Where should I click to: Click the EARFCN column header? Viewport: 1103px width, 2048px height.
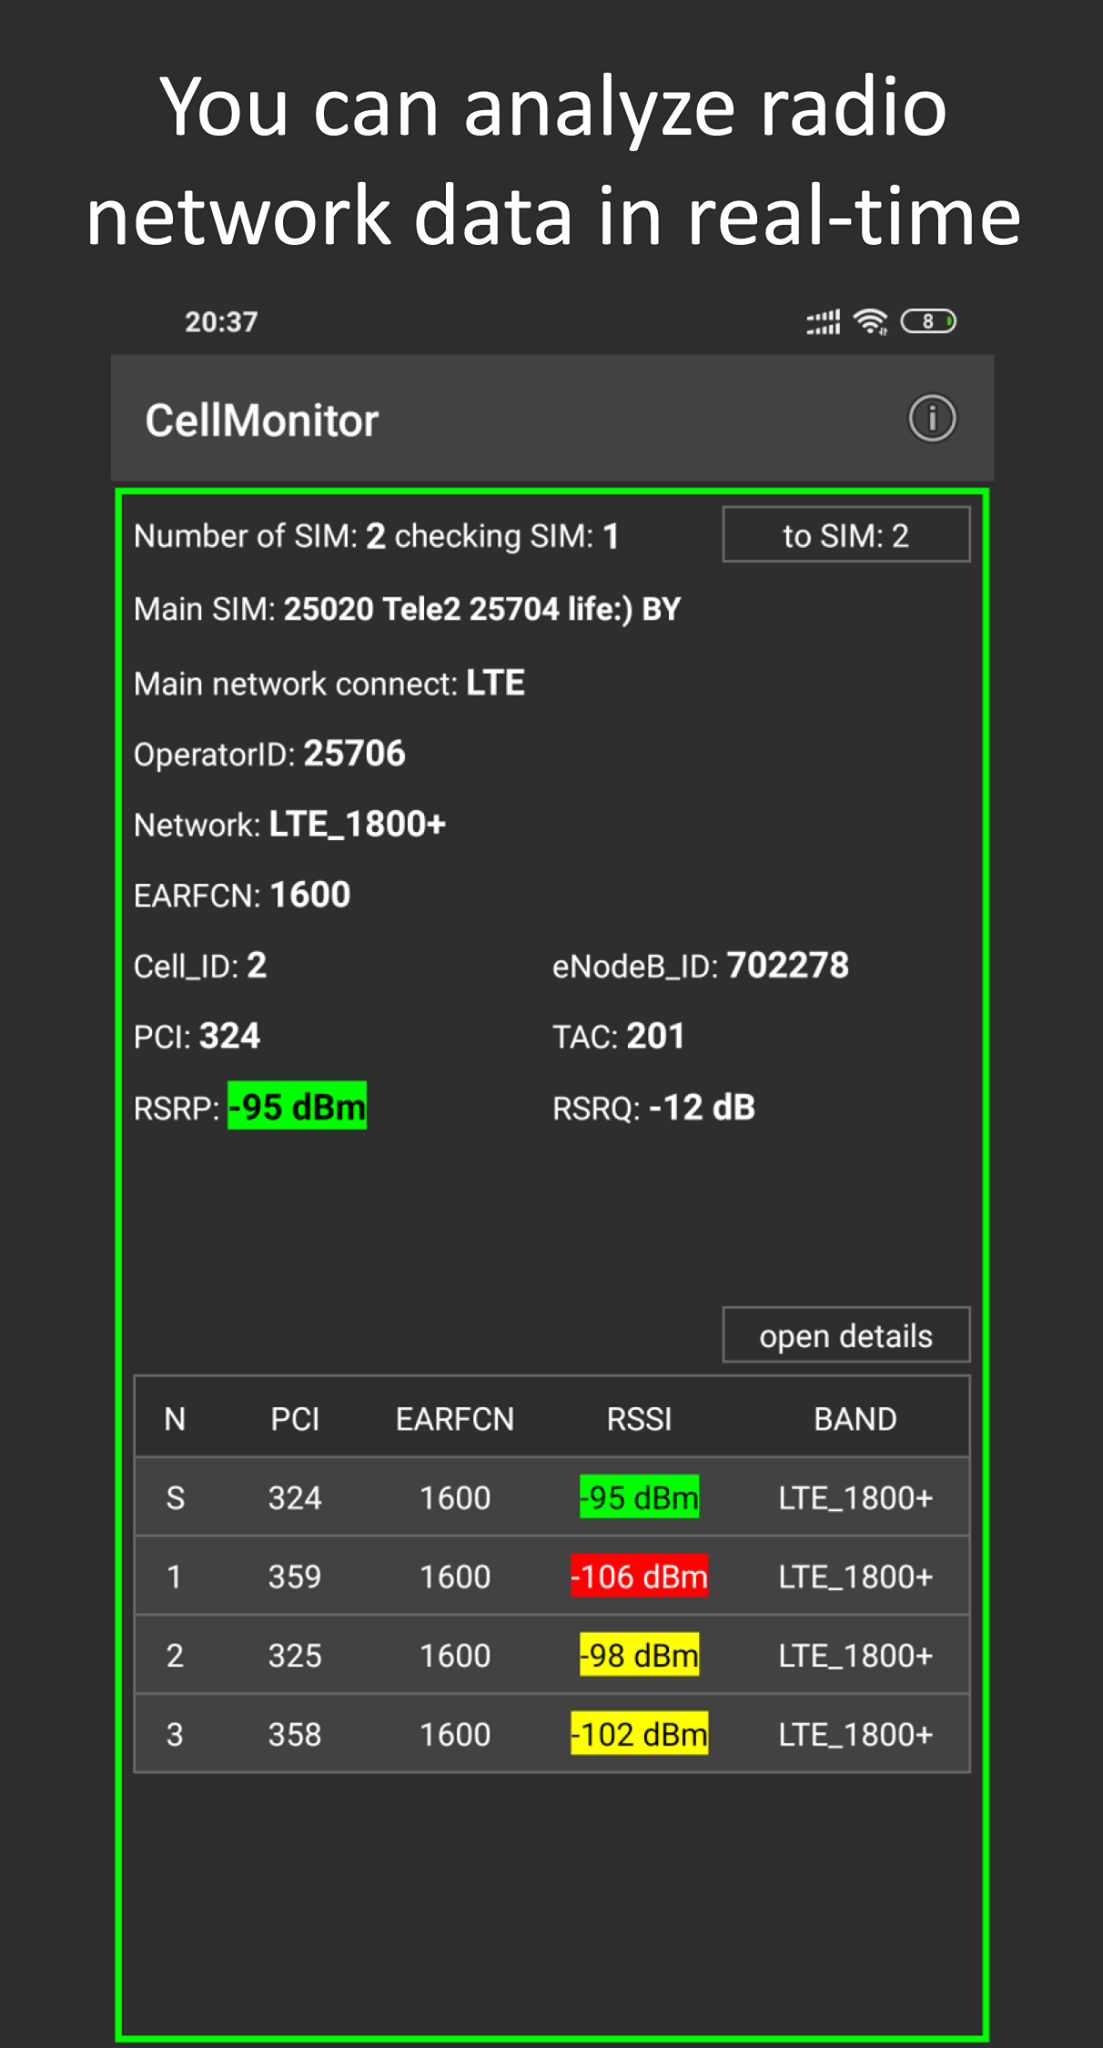[x=455, y=1419]
